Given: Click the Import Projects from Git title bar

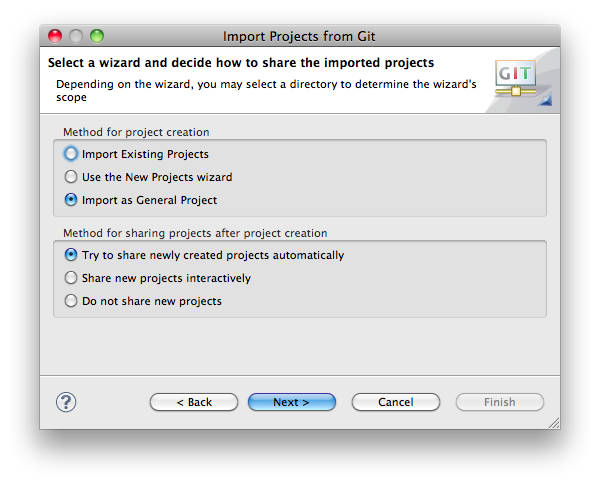Looking at the screenshot, I should coord(299,36).
